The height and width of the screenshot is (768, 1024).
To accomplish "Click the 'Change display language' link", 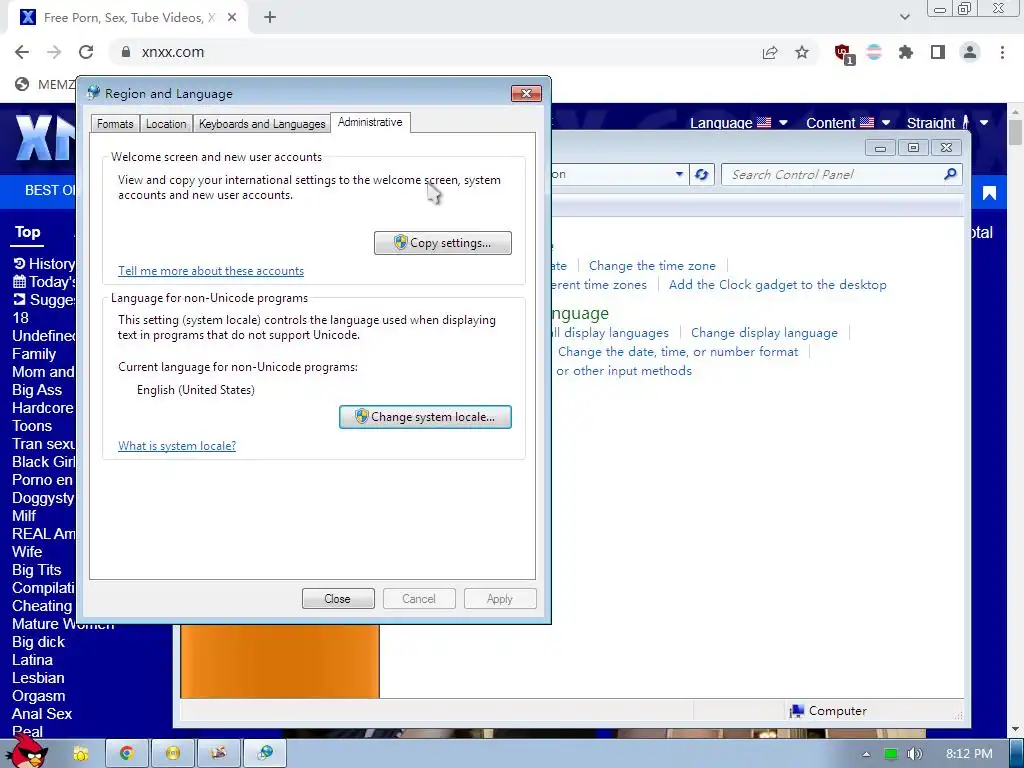I will pyautogui.click(x=764, y=333).
